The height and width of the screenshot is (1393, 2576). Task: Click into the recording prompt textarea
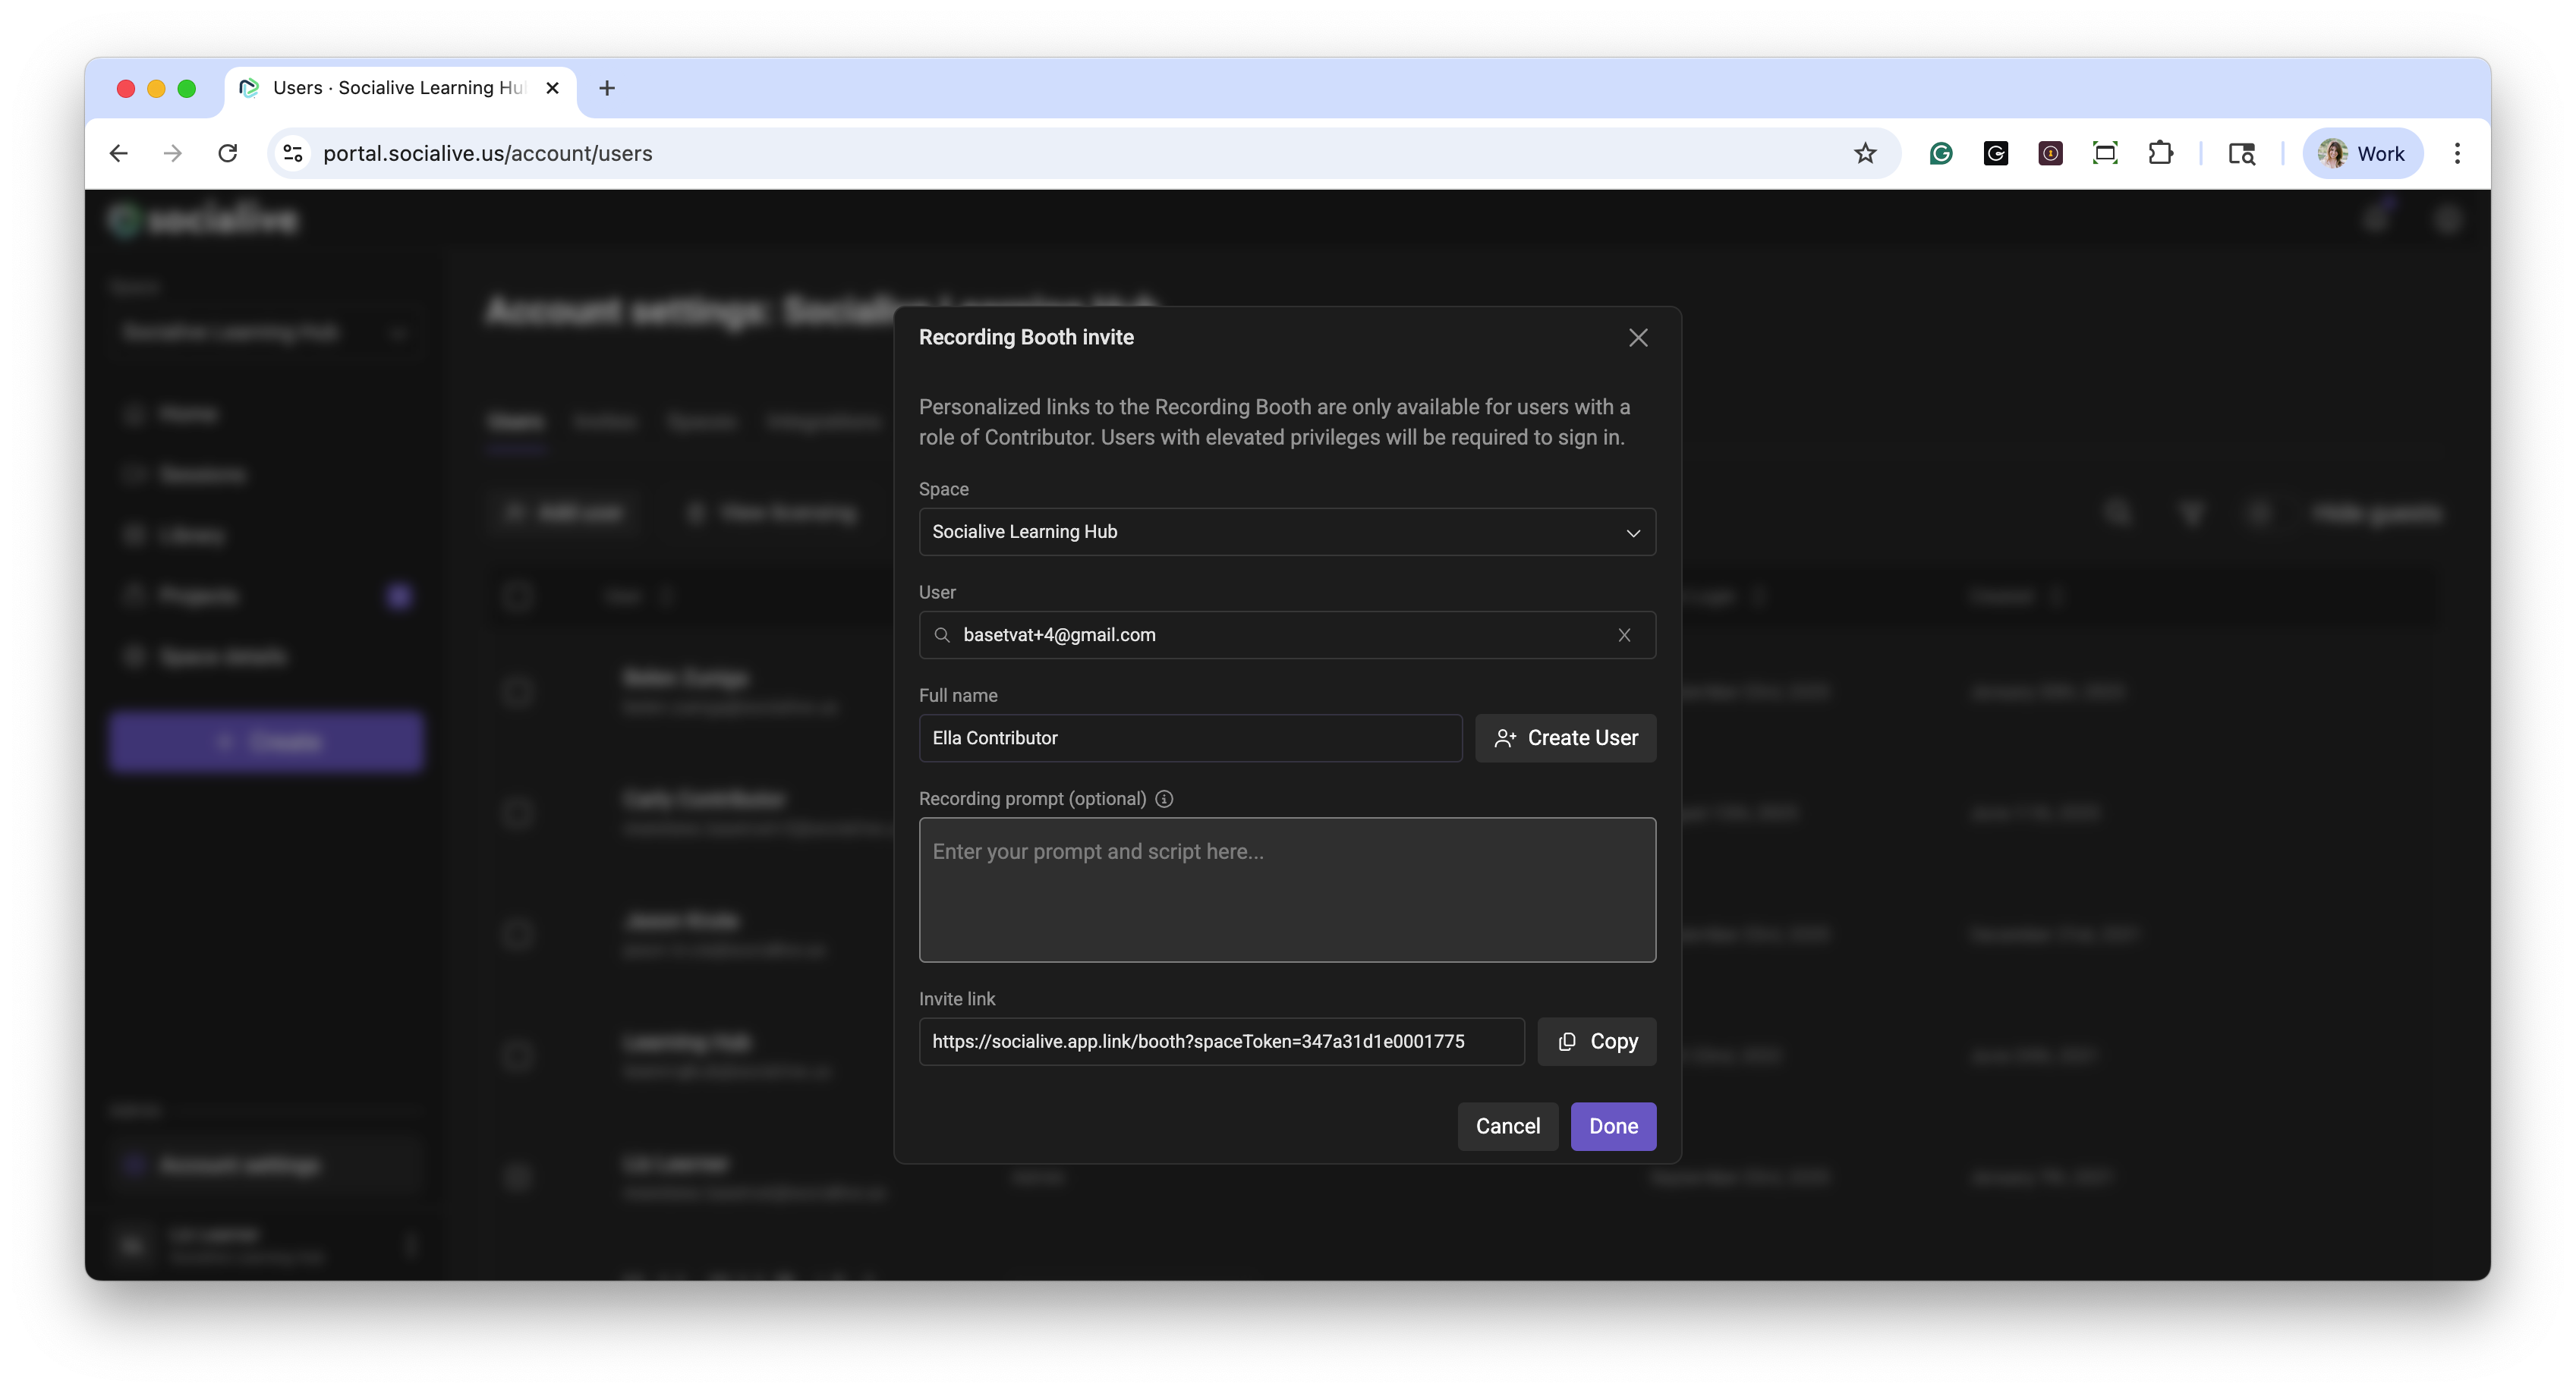tap(1286, 890)
